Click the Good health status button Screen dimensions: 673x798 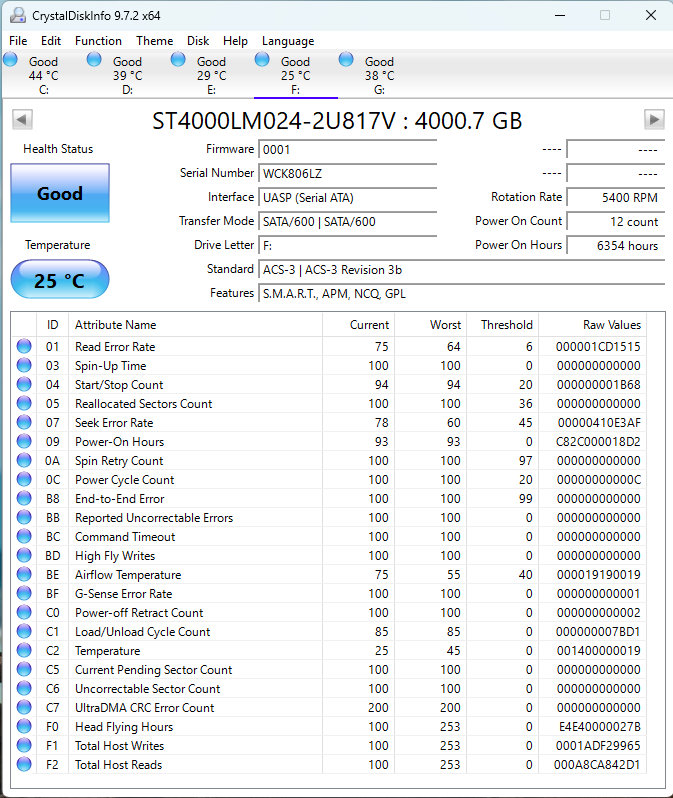pos(60,193)
